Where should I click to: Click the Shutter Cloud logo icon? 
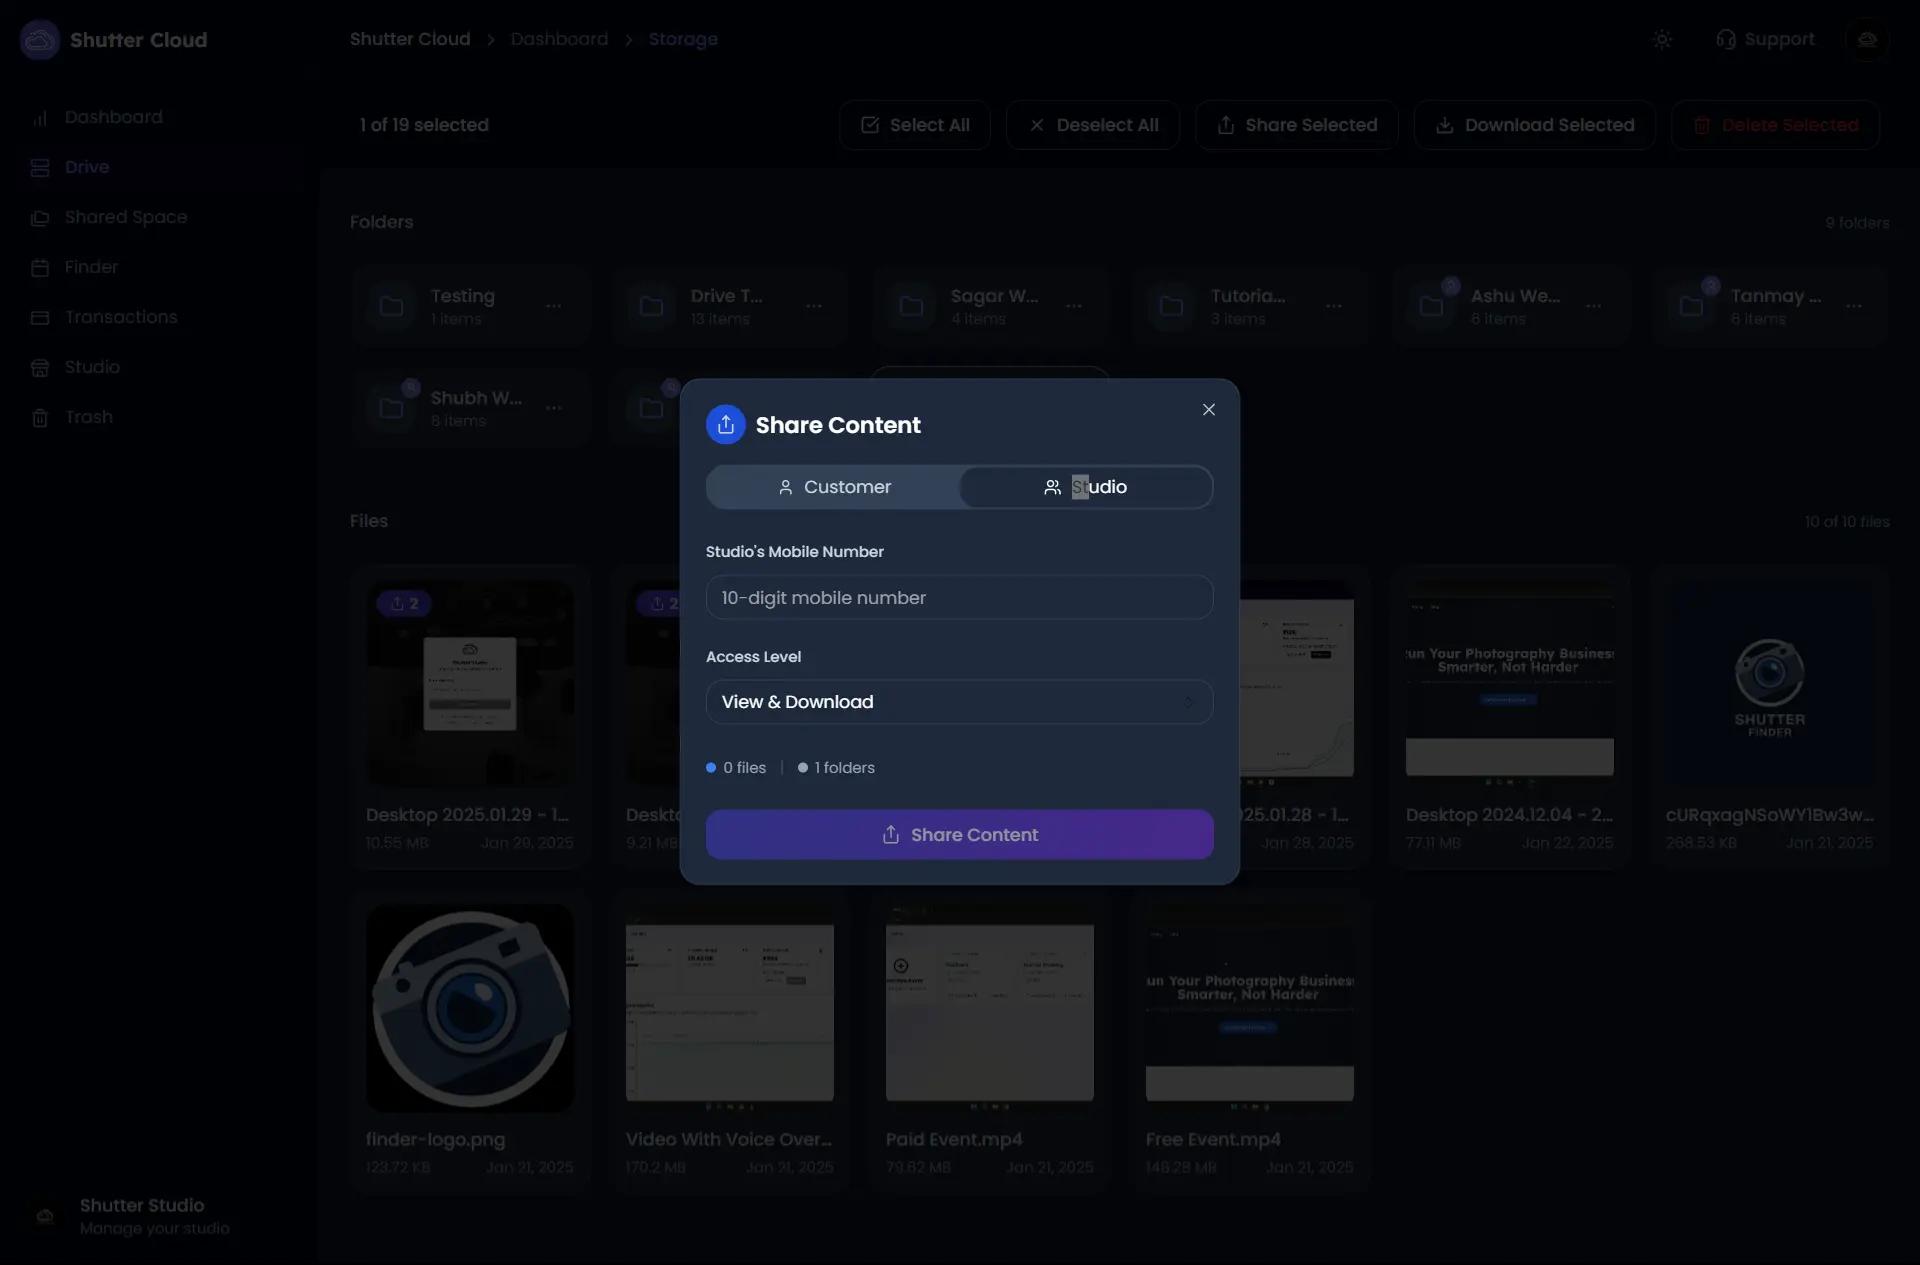tap(40, 40)
